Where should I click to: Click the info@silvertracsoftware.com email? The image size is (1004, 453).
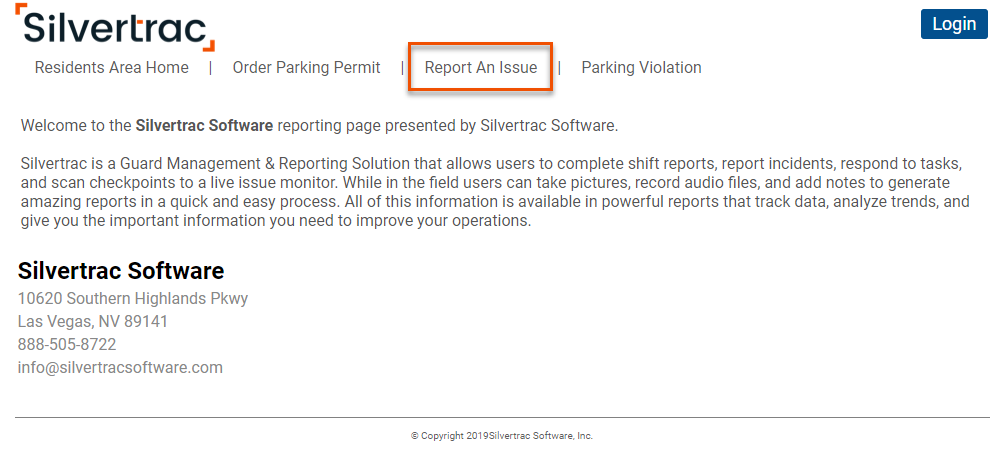pyautogui.click(x=120, y=368)
